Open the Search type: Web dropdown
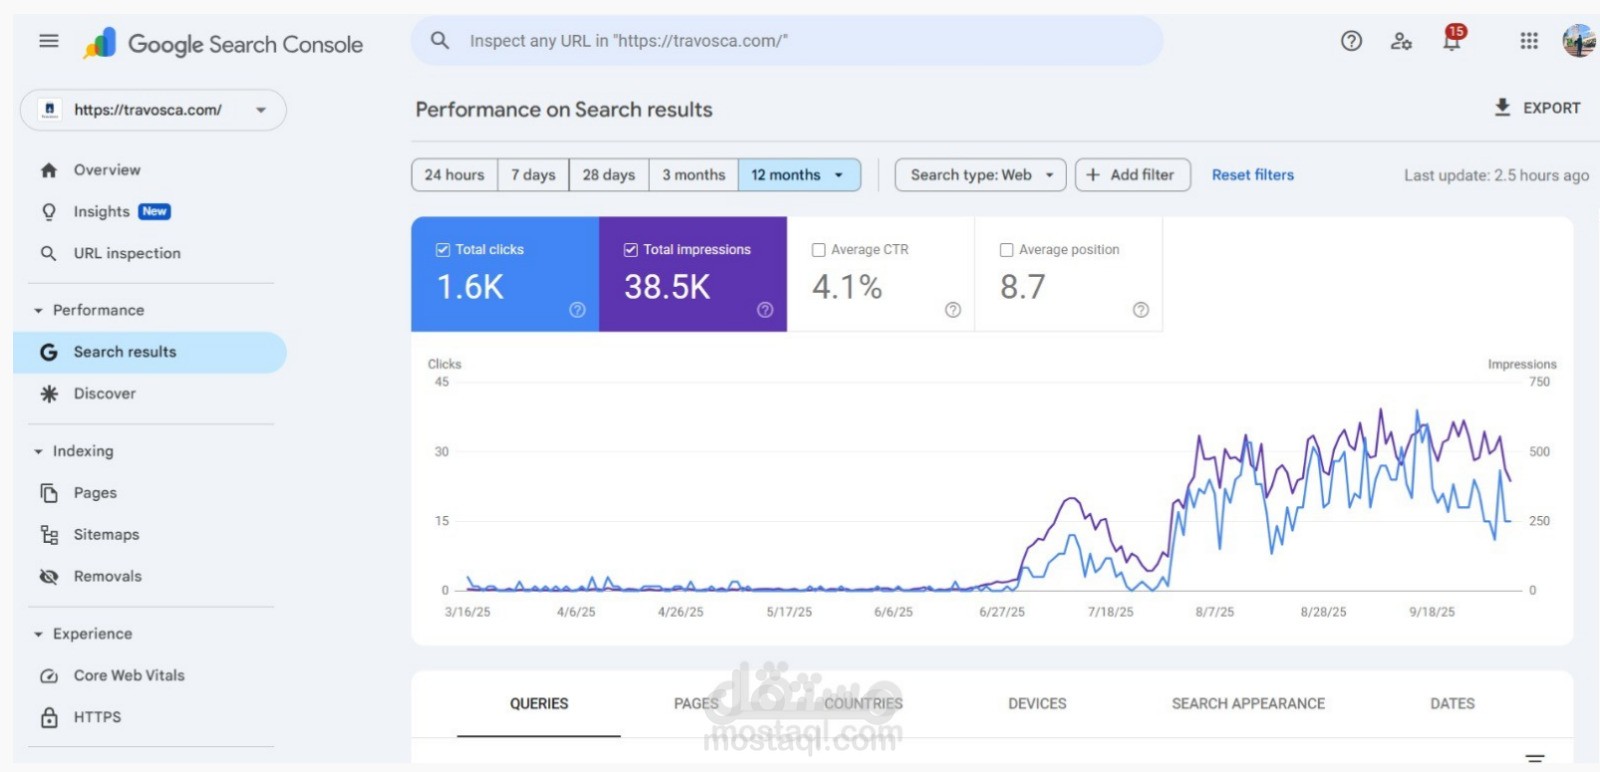Screen dimensions: 1600x772 coord(980,175)
